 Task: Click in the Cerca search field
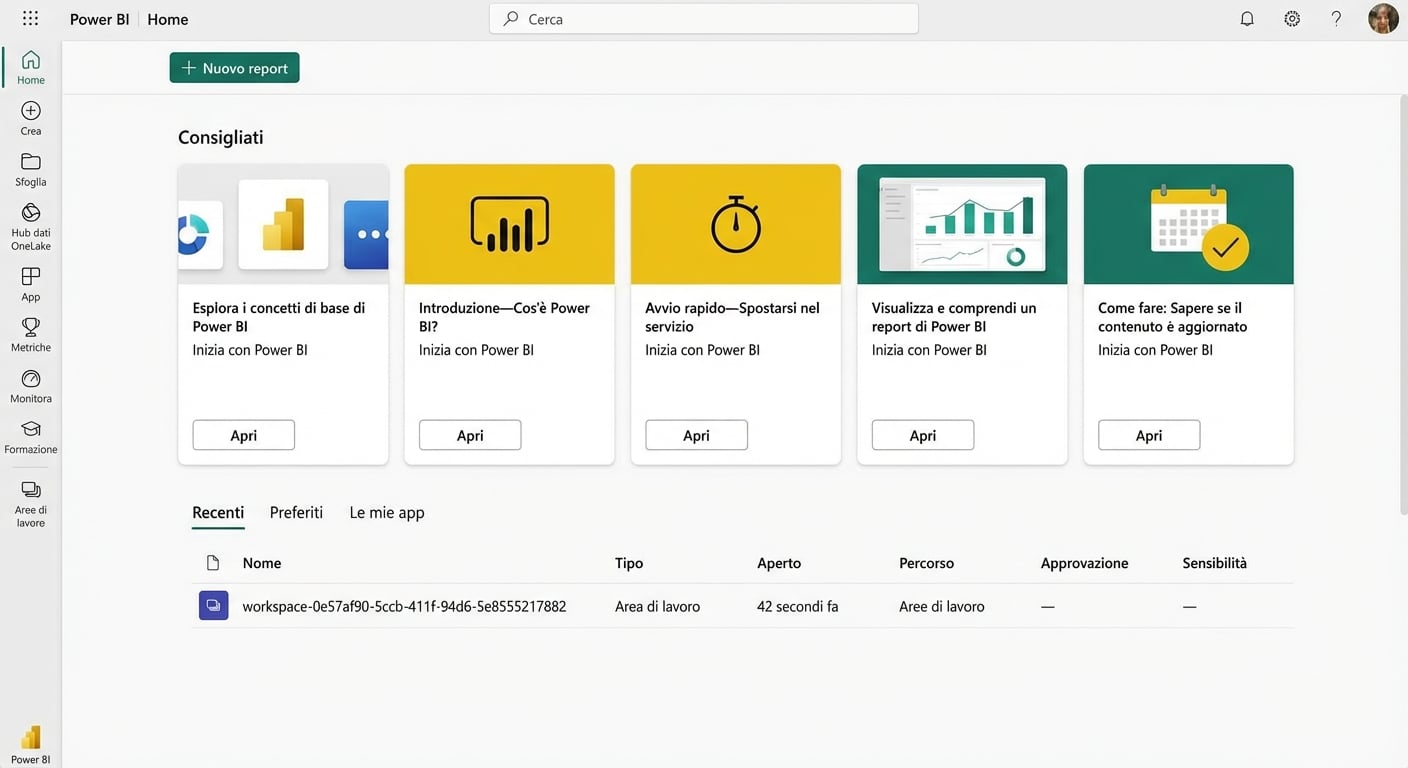[704, 19]
